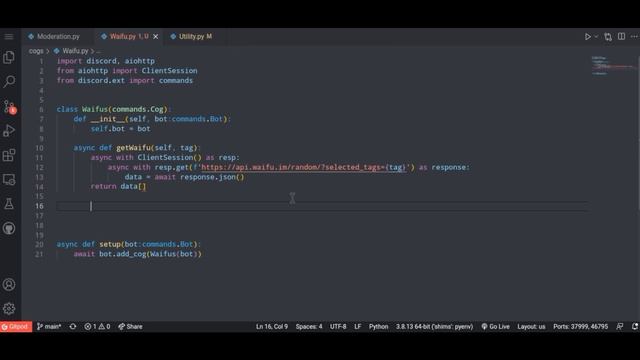Image resolution: width=640 pixels, height=360 pixels.
Task: Click the feedback icon in status bar
Action: point(620,327)
